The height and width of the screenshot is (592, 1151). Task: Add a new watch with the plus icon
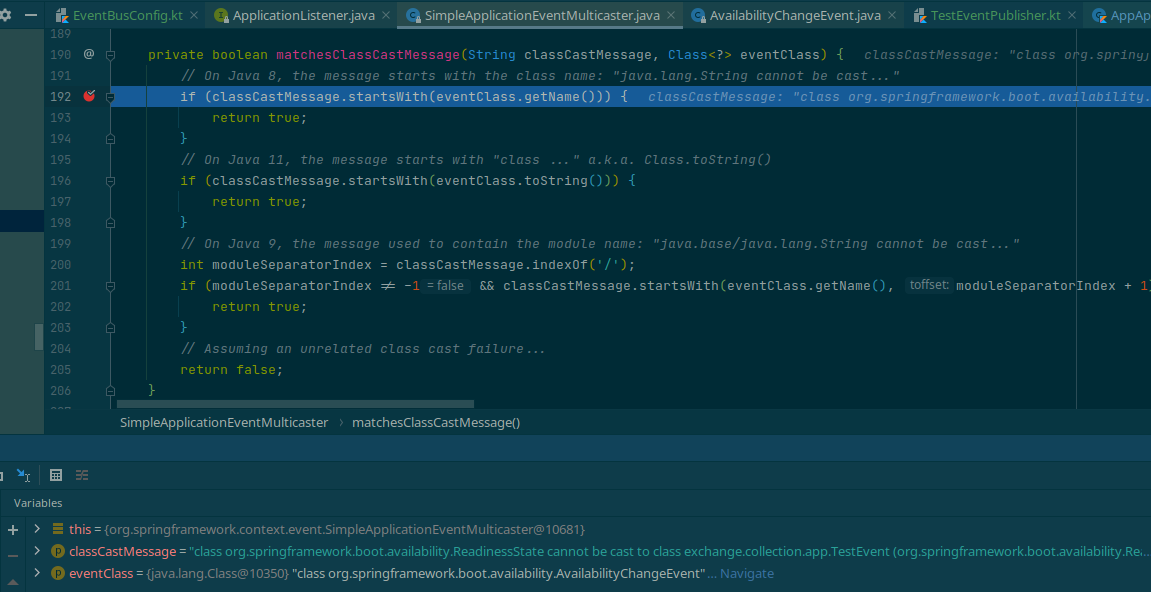[x=12, y=530]
